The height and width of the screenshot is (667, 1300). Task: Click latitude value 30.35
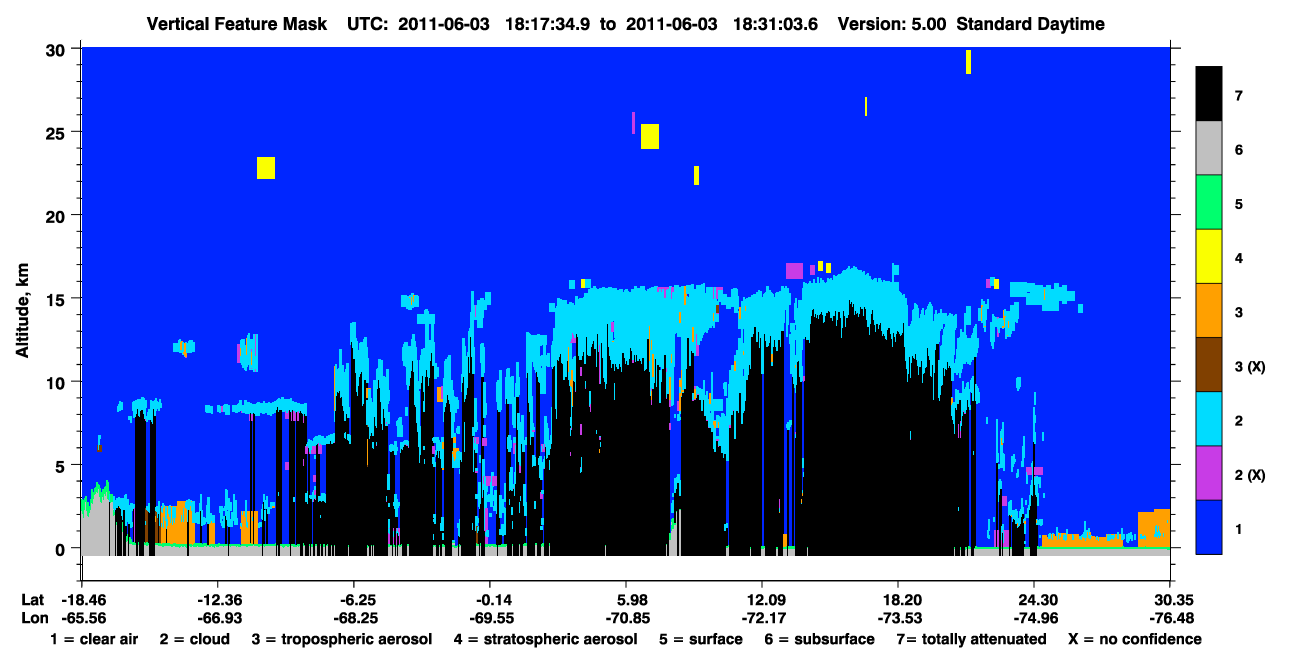(x=1170, y=599)
